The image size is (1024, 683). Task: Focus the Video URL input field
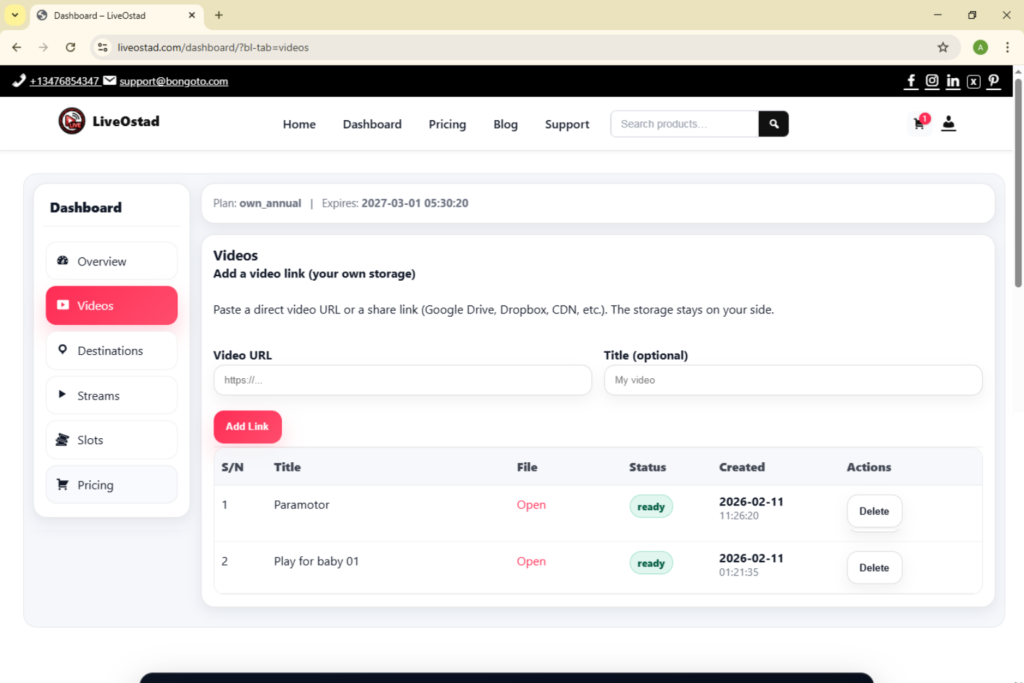(402, 380)
